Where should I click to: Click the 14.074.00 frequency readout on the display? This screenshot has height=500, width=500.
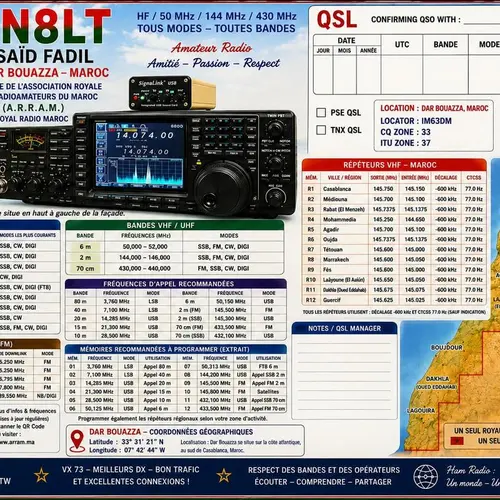click(145, 135)
